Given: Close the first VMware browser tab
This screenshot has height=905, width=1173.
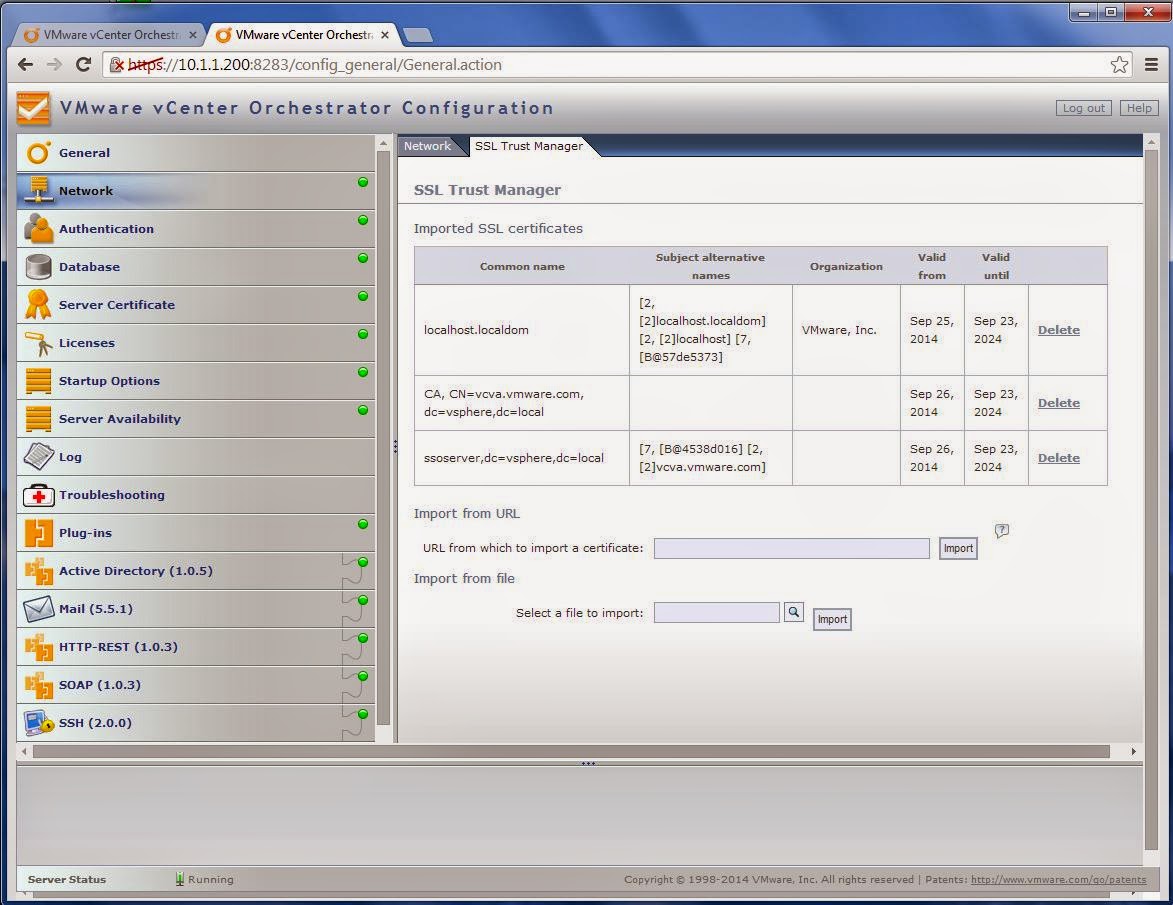Looking at the screenshot, I should pos(192,34).
